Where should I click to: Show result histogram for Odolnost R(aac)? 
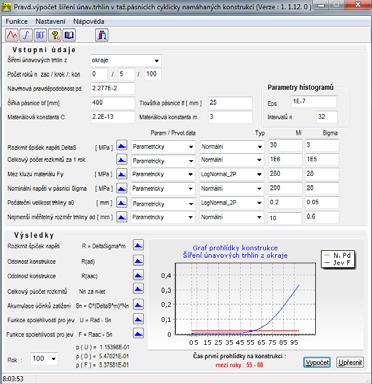tap(138, 275)
